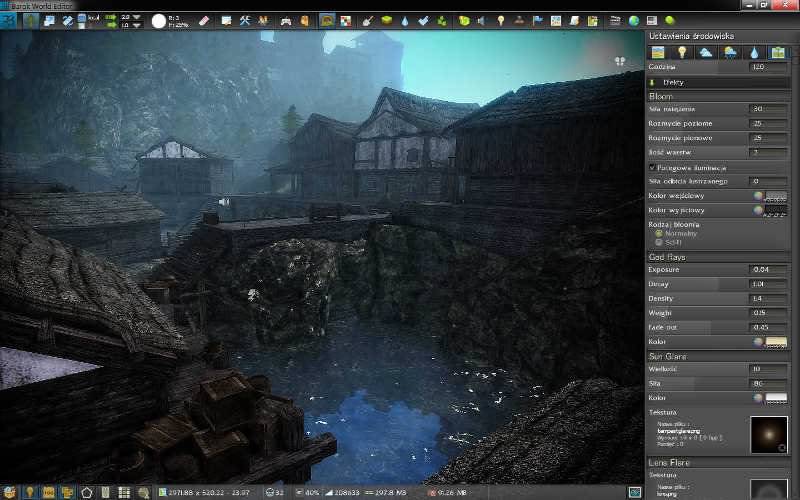Switch to the light bulb environment tab
Image resolution: width=800 pixels, height=500 pixels.
tap(682, 52)
